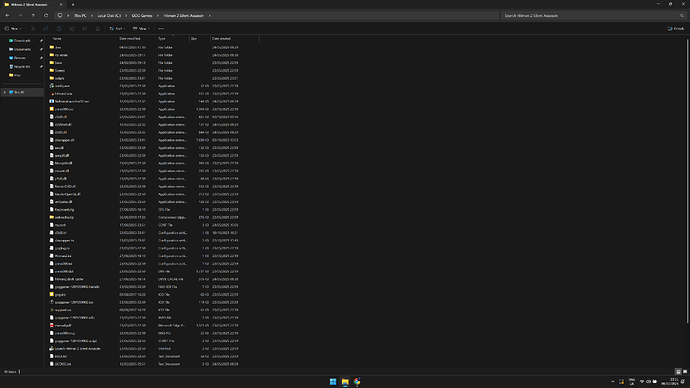
Task: Expand This PC in the navigation tree
Action: tap(5, 92)
